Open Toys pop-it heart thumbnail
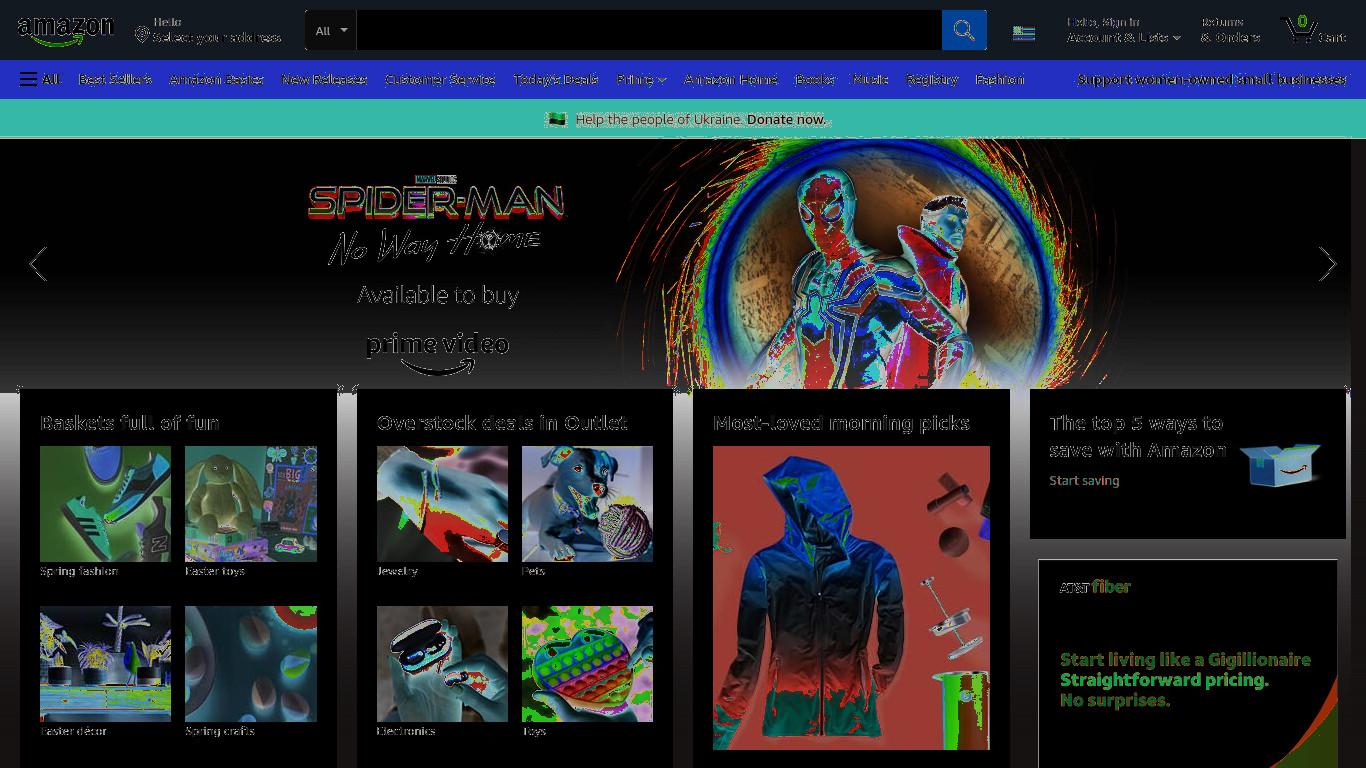 (587, 664)
